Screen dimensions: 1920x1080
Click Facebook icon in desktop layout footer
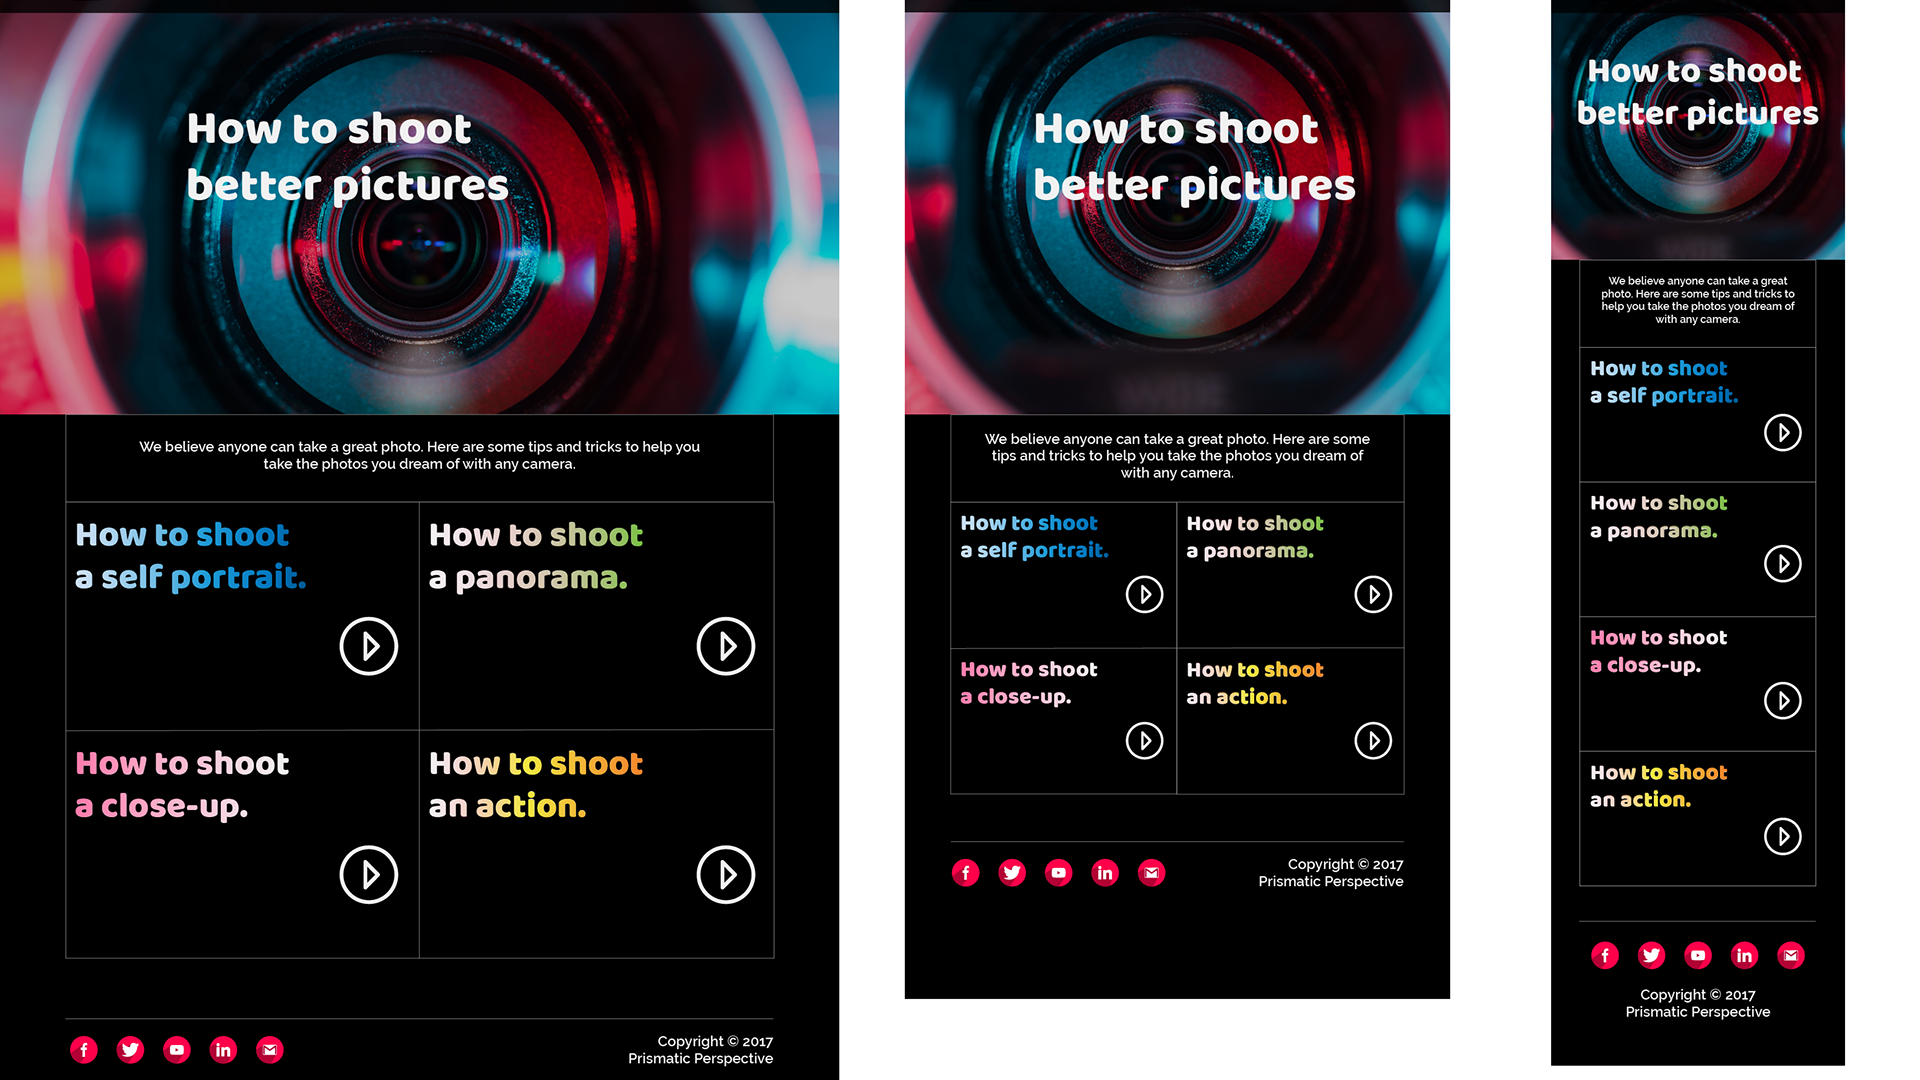pos(84,1049)
